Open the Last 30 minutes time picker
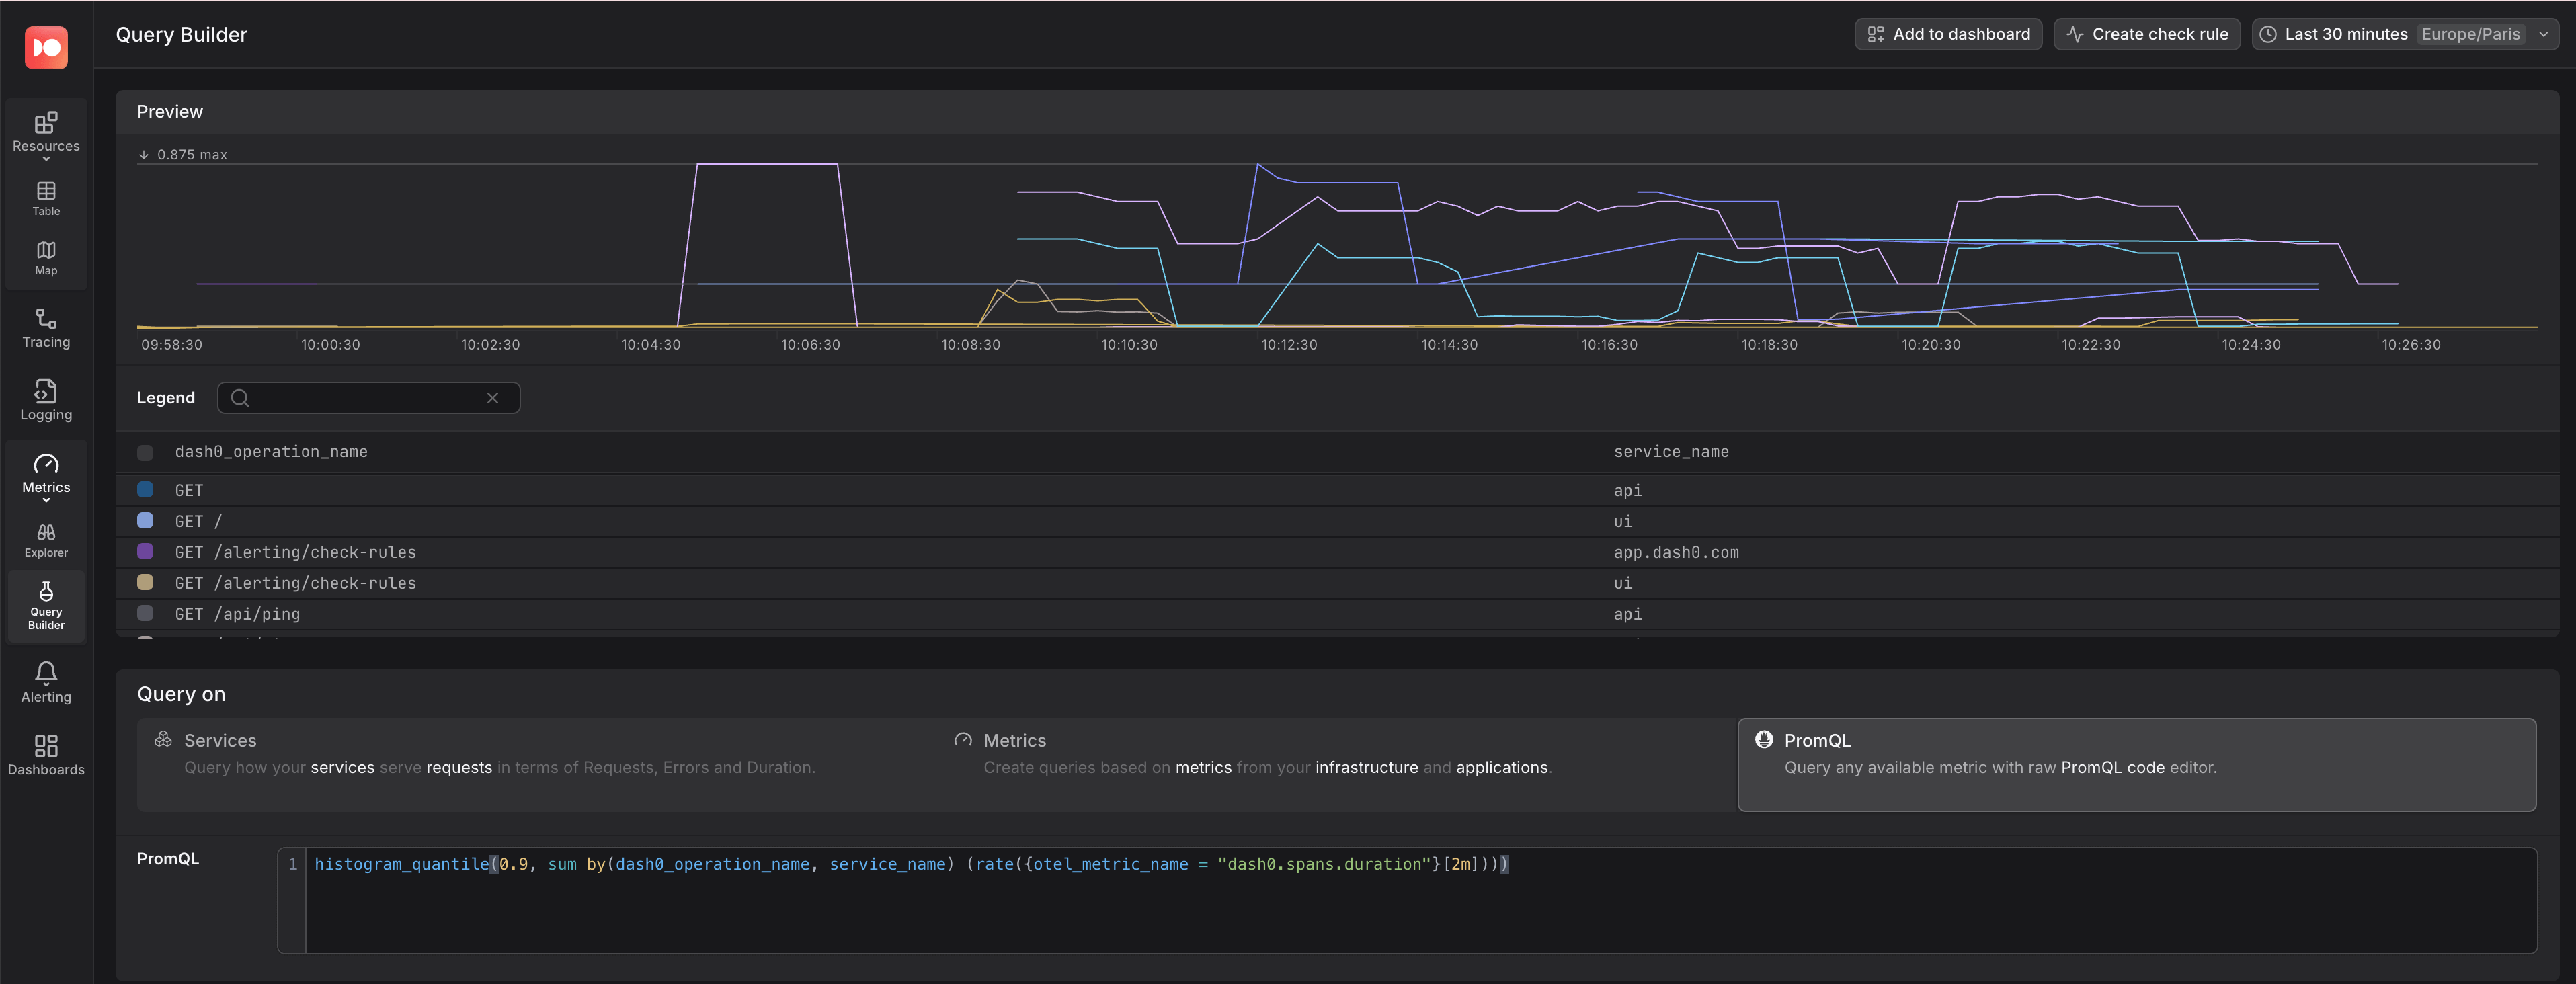The image size is (2576, 984). 2405,34
